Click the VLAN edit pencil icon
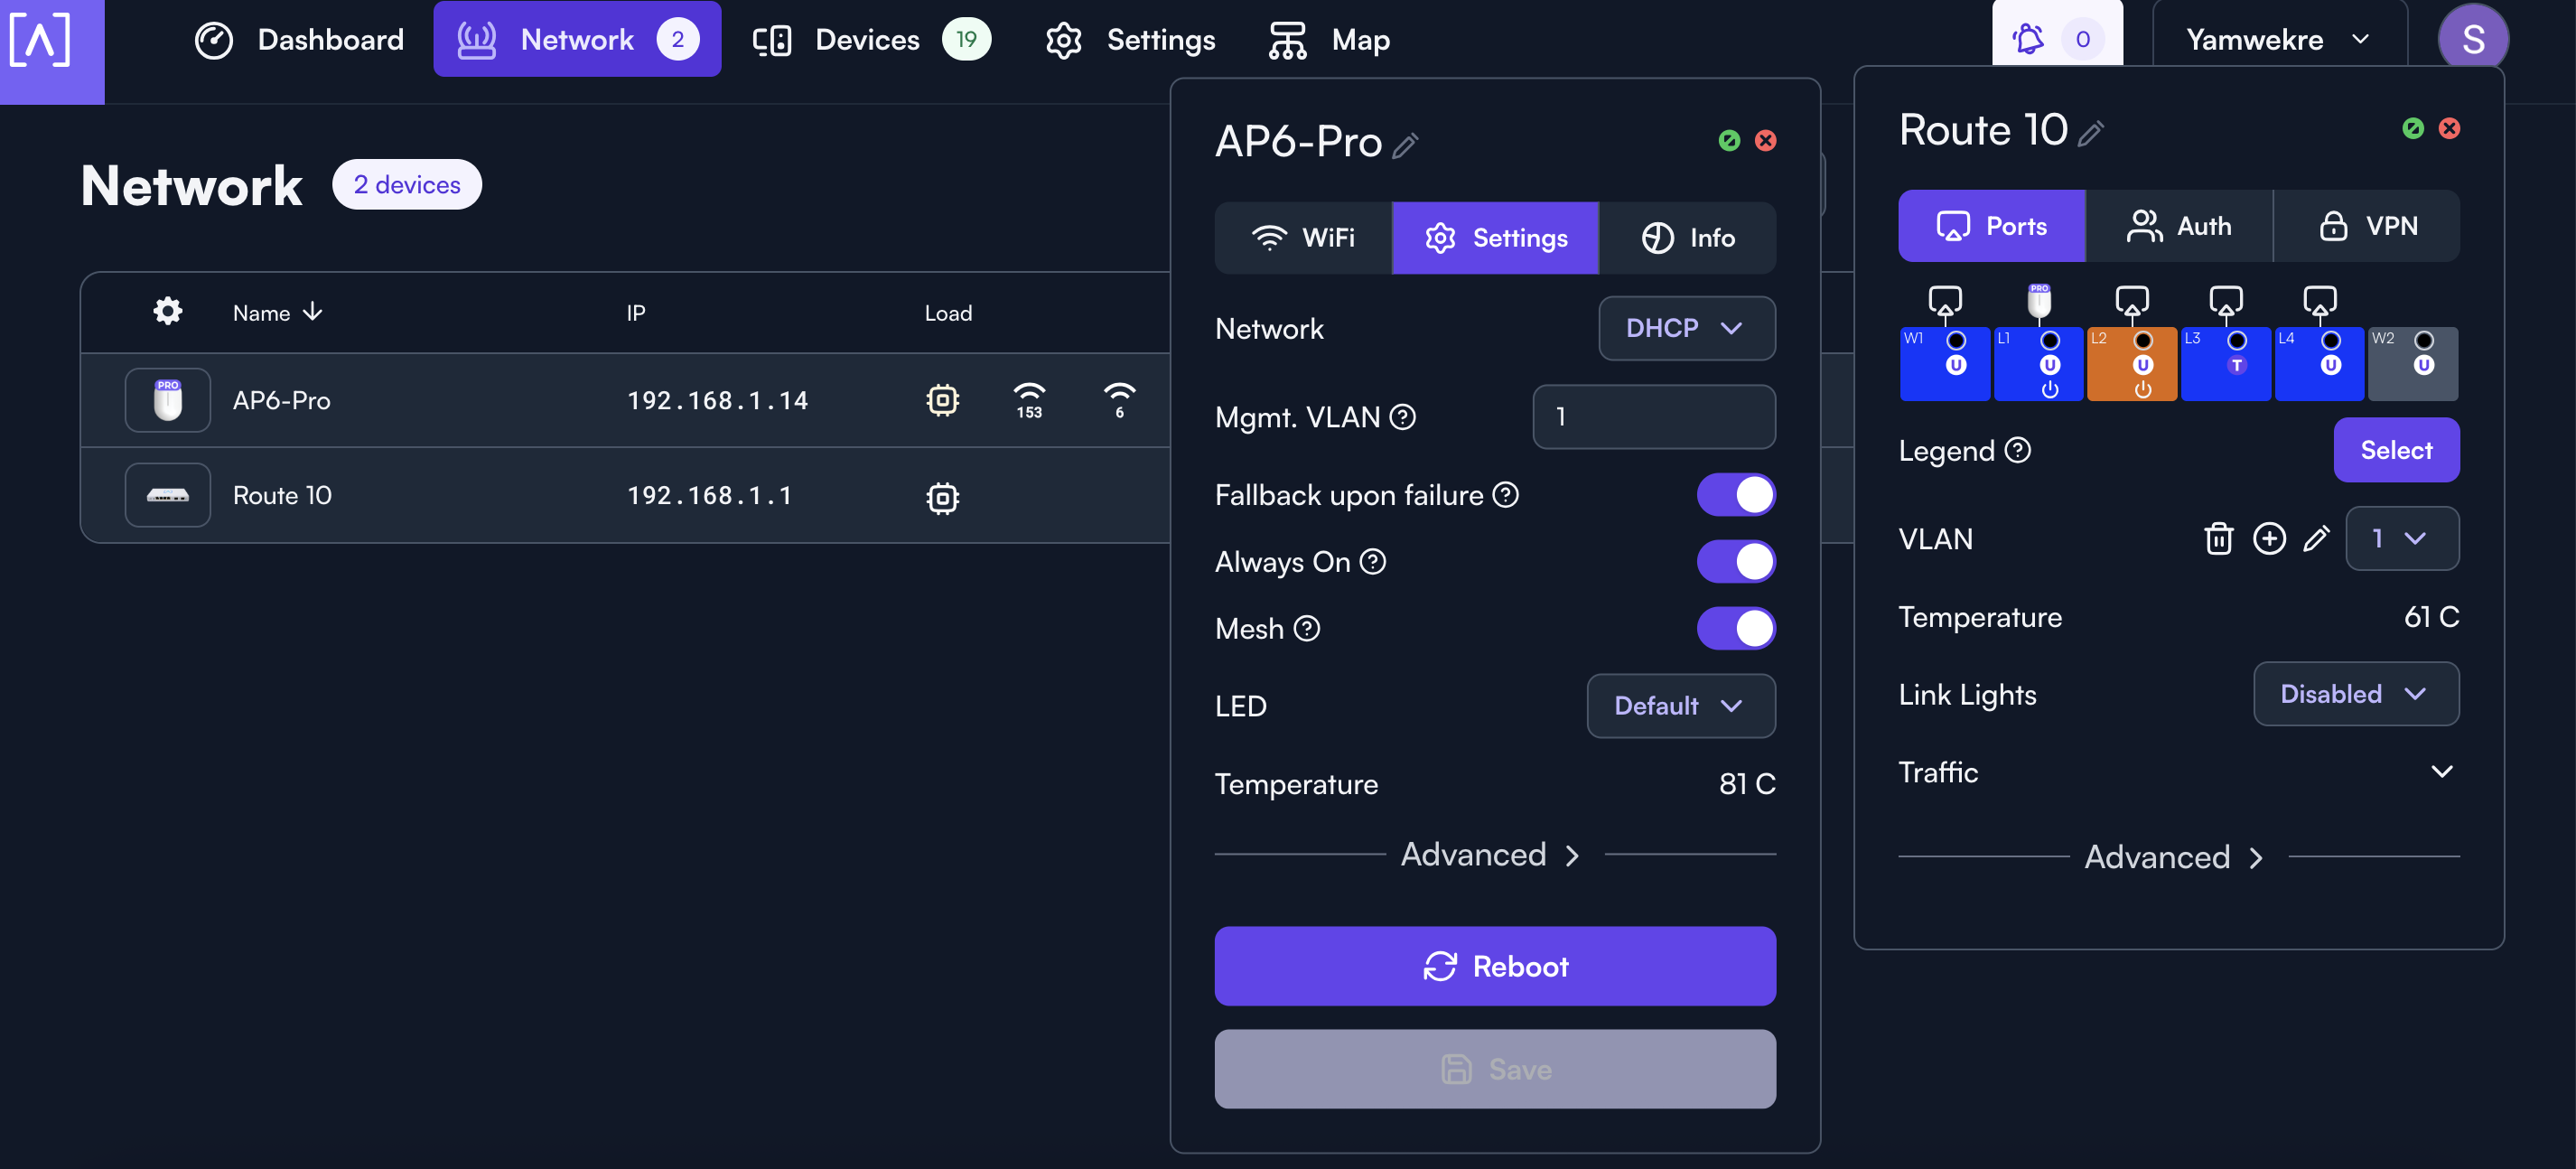Screen dimensions: 2576x1169 tap(2315, 539)
